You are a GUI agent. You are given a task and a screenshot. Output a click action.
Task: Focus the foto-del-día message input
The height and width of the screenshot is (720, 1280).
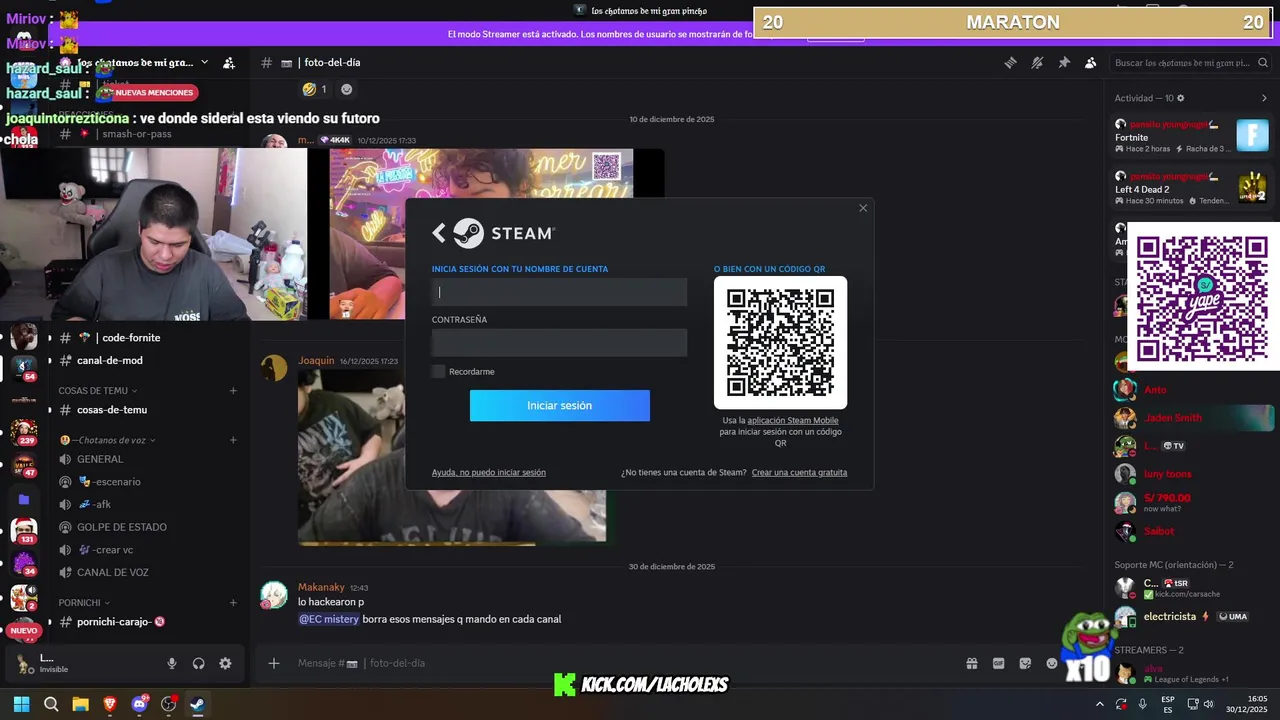[620, 663]
